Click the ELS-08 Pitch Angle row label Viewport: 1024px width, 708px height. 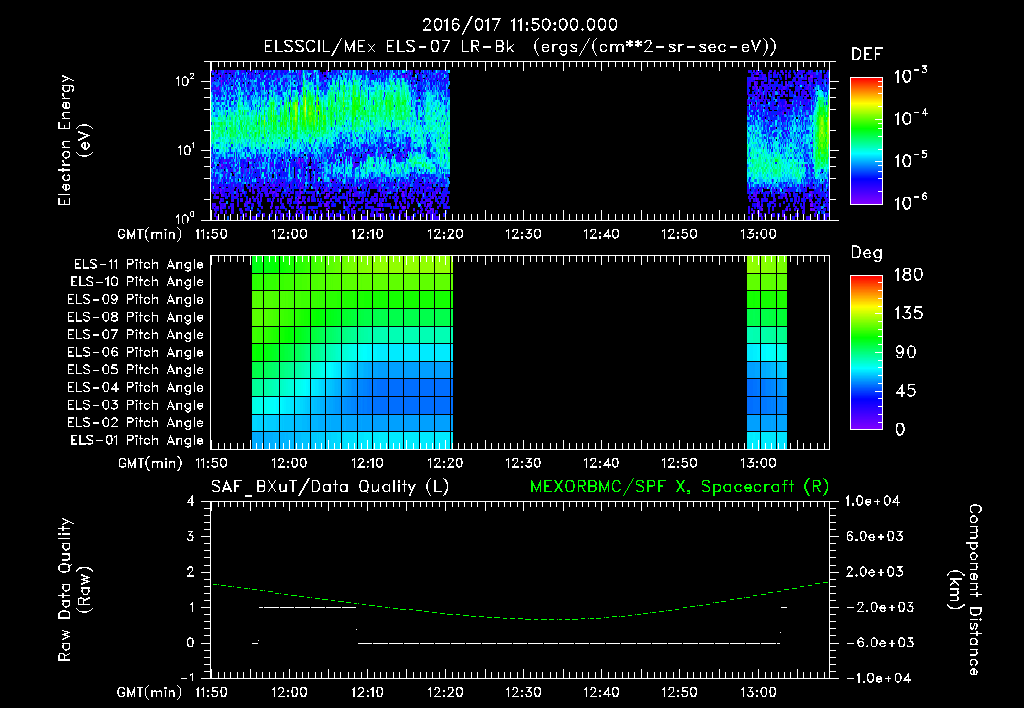point(135,317)
